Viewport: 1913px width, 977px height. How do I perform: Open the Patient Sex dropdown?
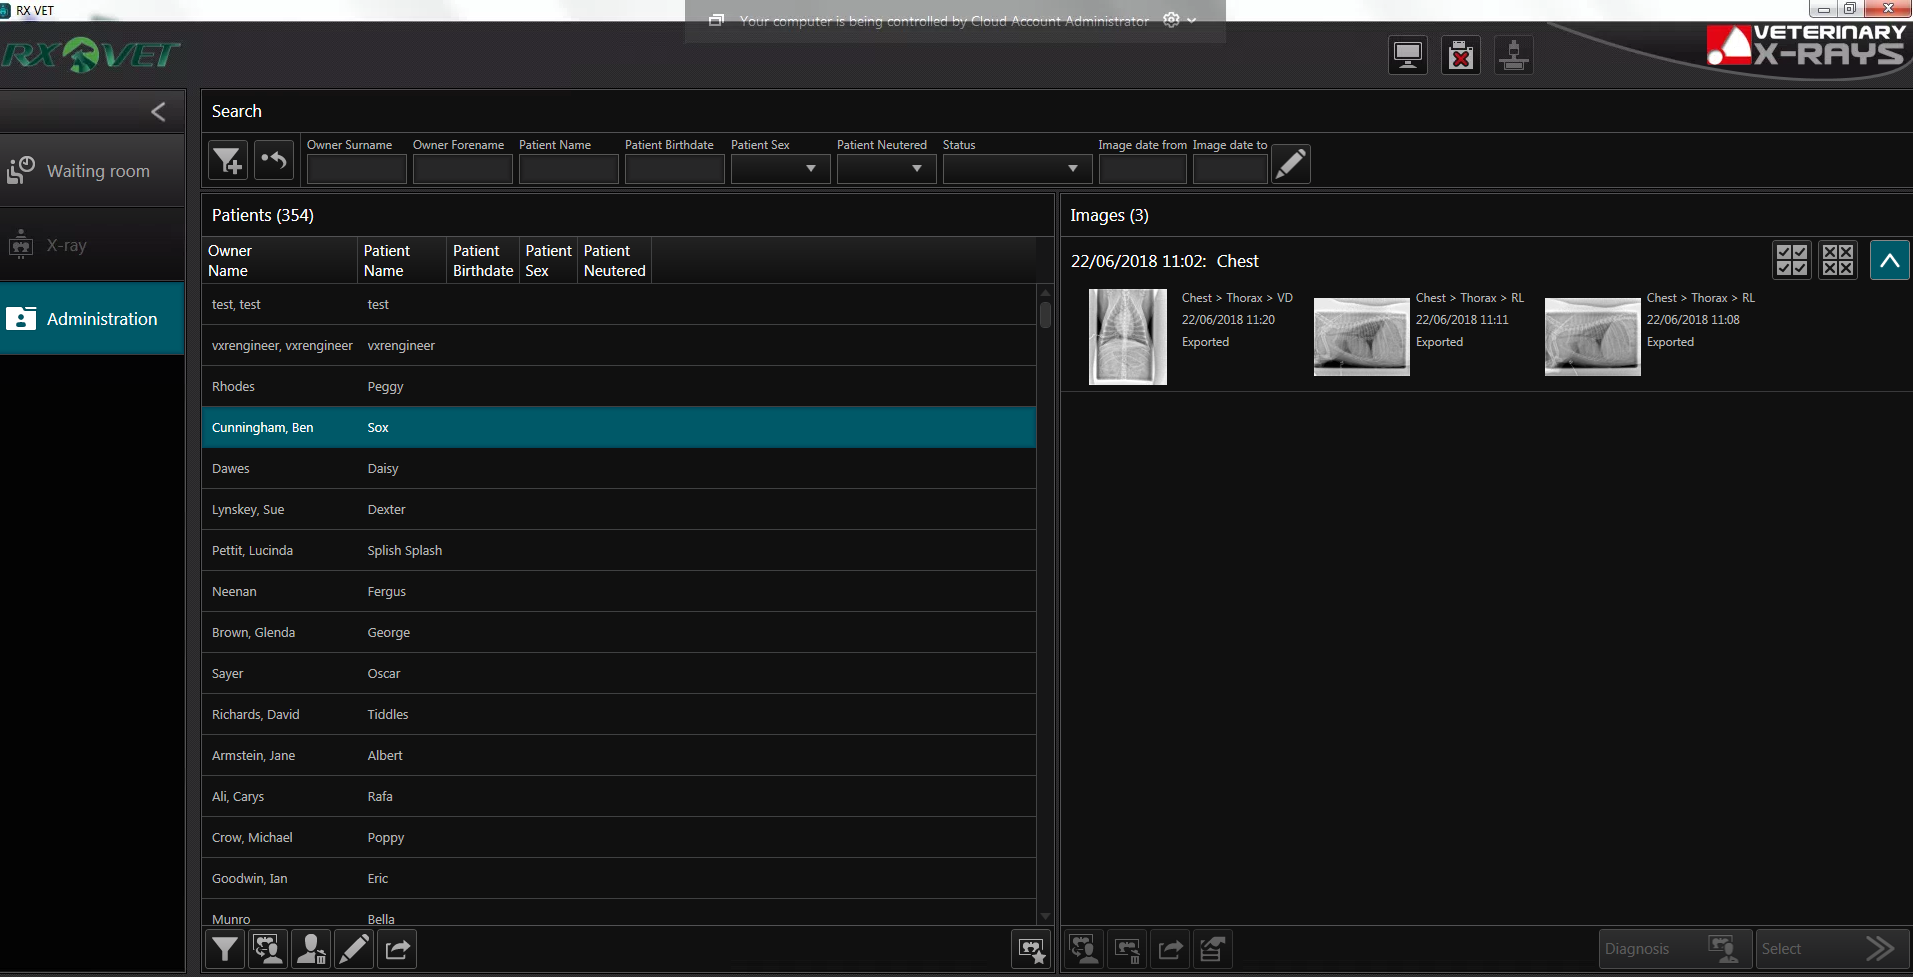tap(780, 169)
